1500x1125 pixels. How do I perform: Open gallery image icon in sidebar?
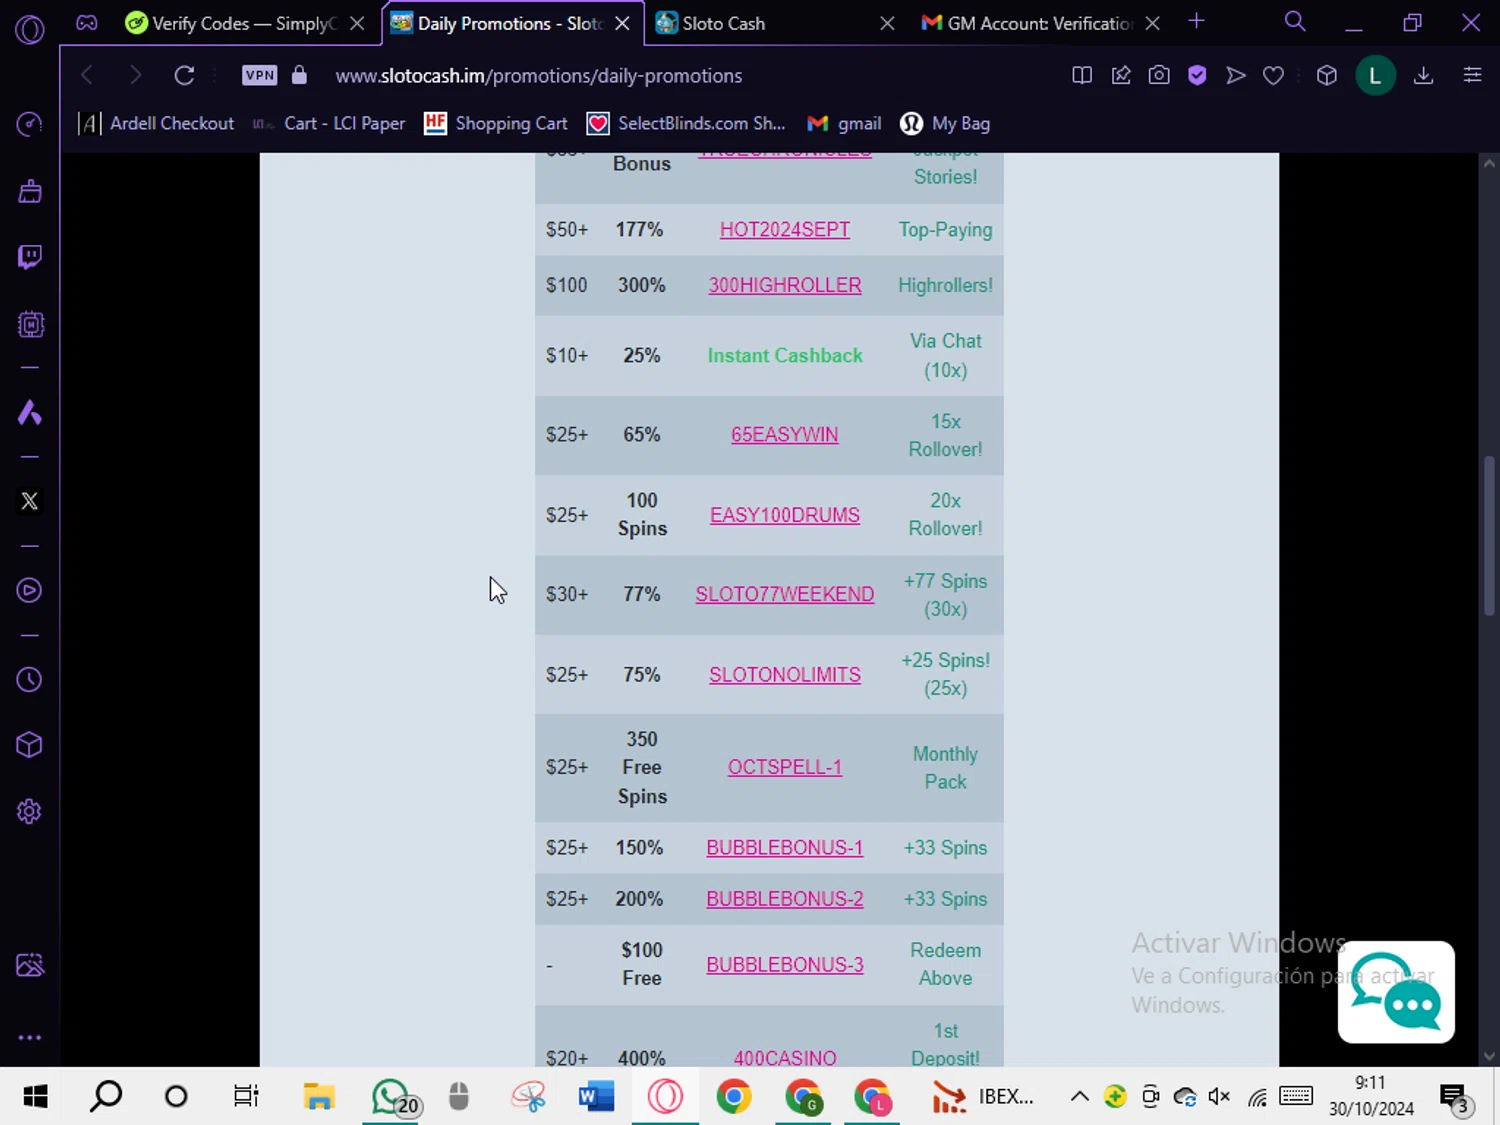point(30,965)
